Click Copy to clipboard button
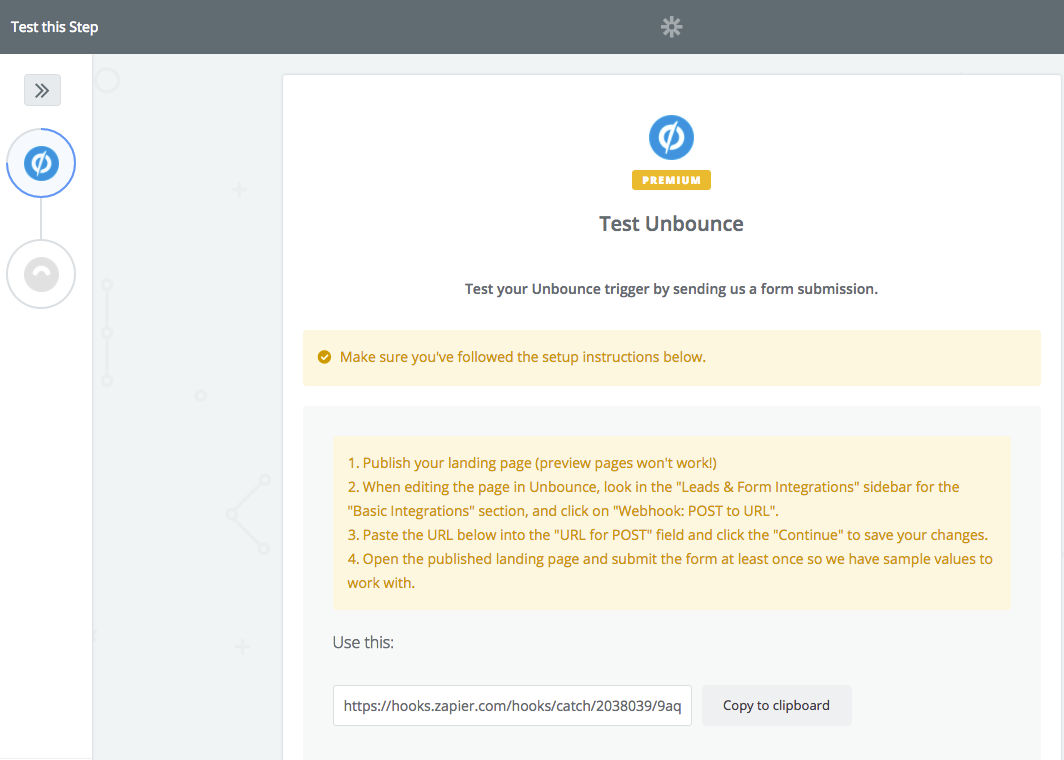The width and height of the screenshot is (1064, 760). pyautogui.click(x=776, y=706)
